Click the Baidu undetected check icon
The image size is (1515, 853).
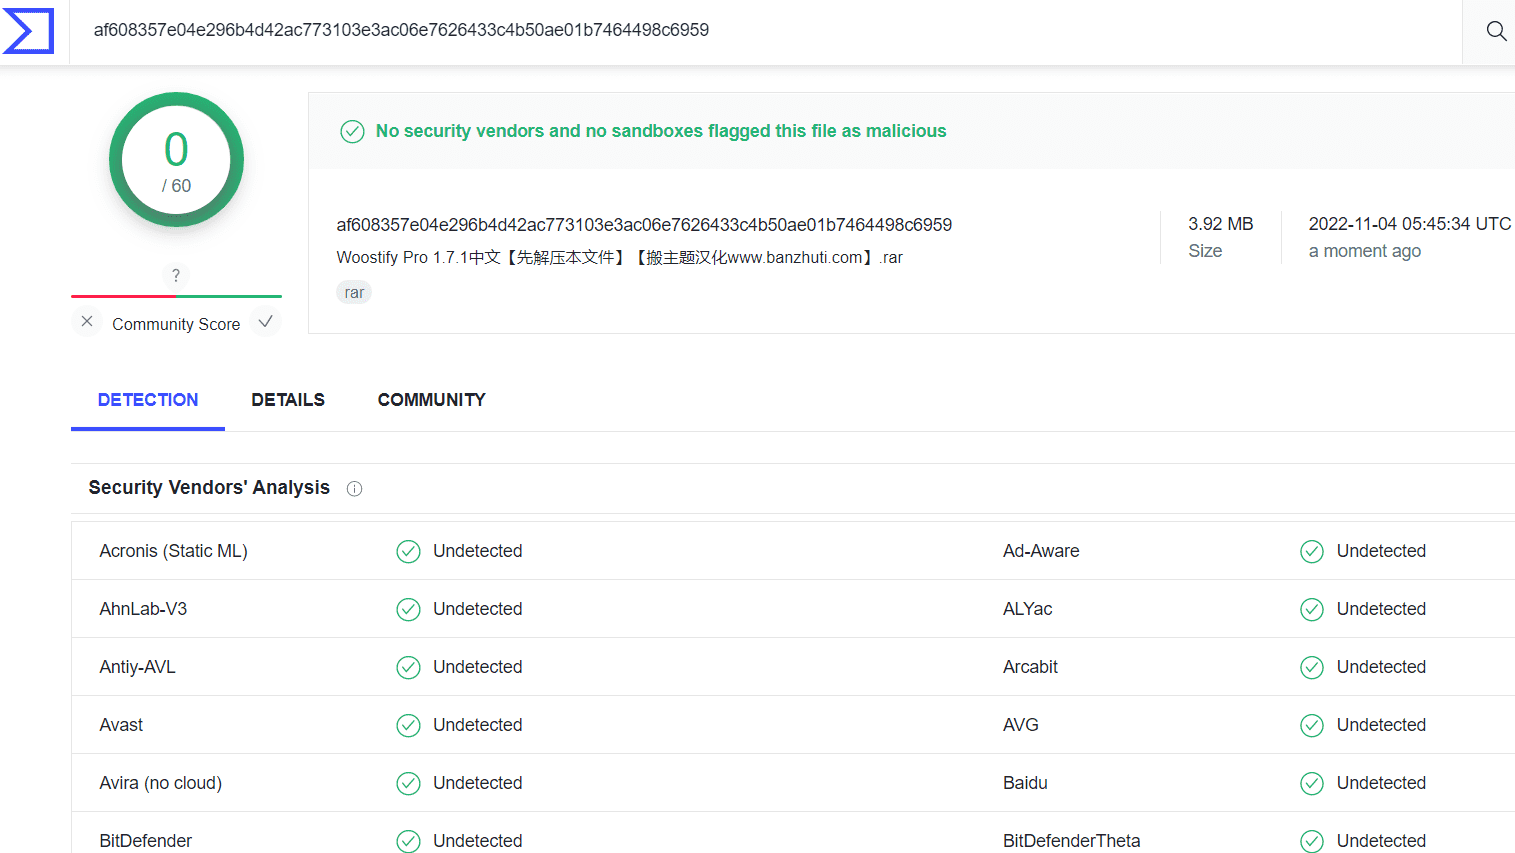[1312, 784]
